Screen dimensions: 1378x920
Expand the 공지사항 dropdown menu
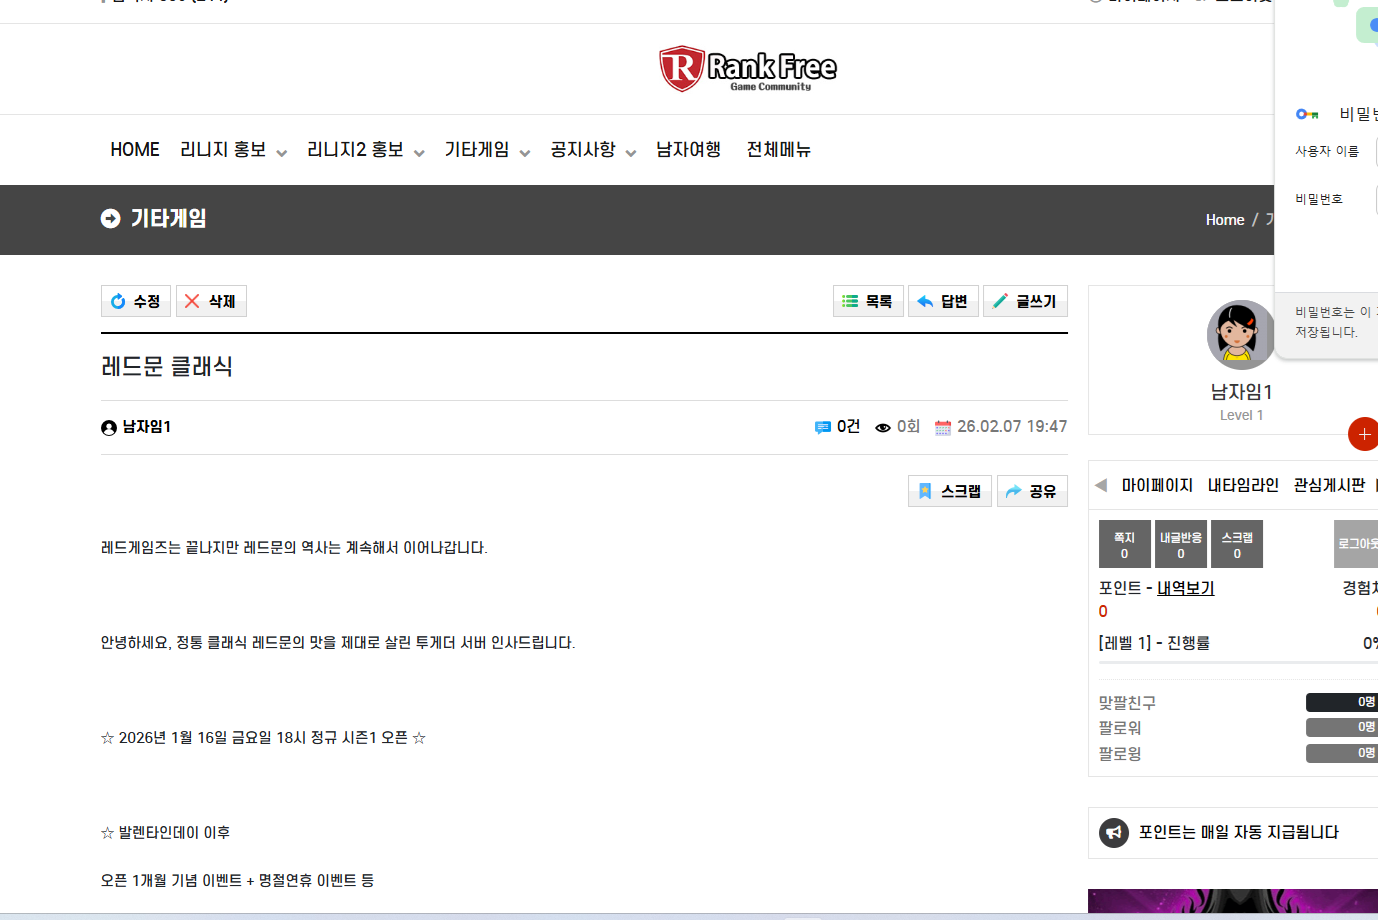[x=592, y=150]
